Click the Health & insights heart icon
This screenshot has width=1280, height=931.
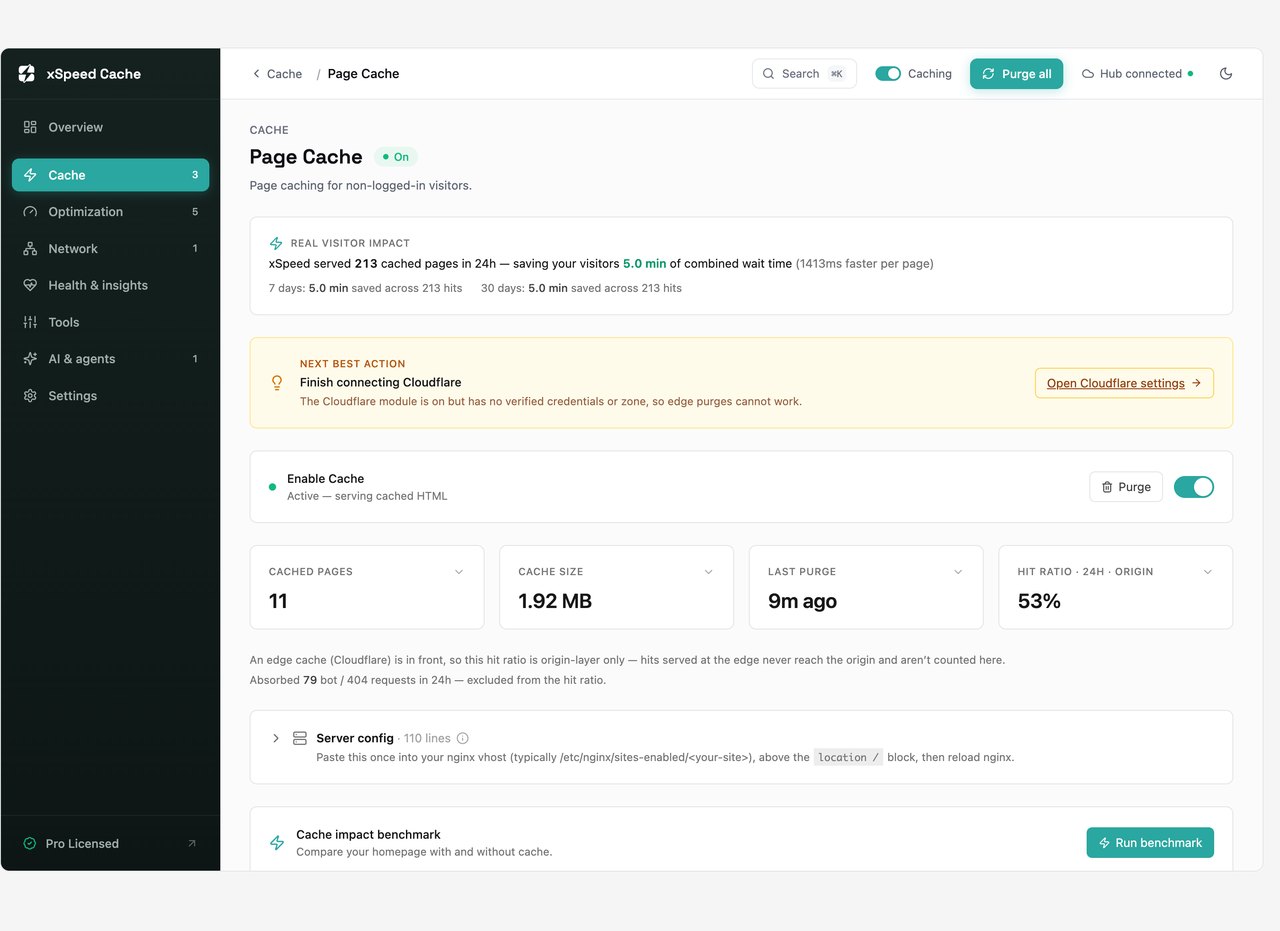point(30,285)
